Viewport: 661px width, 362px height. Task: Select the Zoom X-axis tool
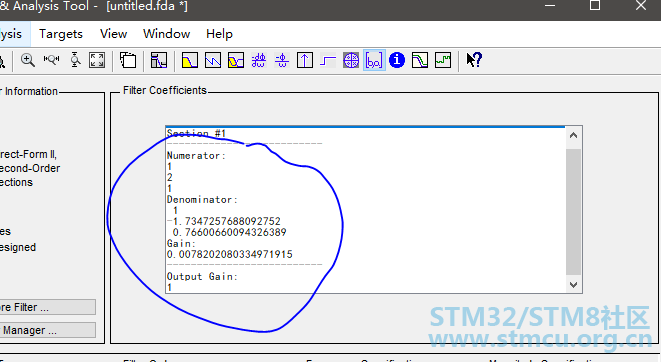tap(51, 60)
